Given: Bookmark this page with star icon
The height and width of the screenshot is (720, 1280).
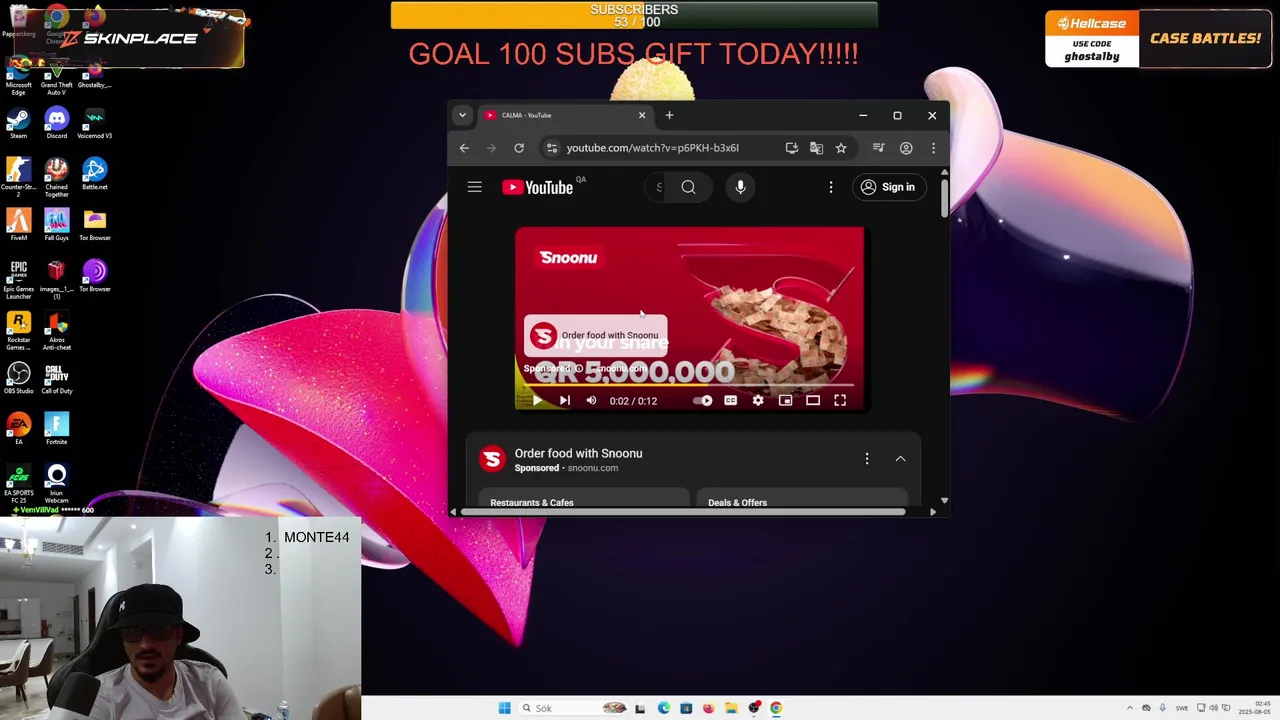Looking at the screenshot, I should tap(841, 148).
